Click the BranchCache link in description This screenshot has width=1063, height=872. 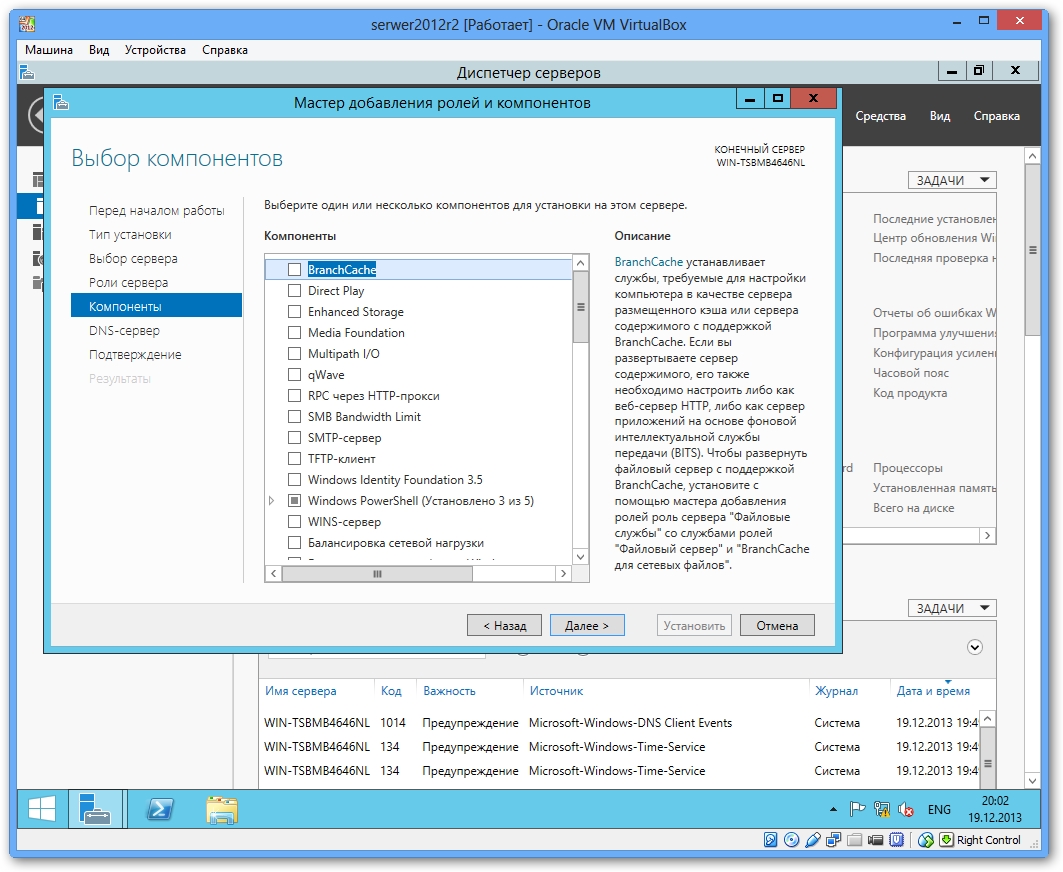click(649, 262)
